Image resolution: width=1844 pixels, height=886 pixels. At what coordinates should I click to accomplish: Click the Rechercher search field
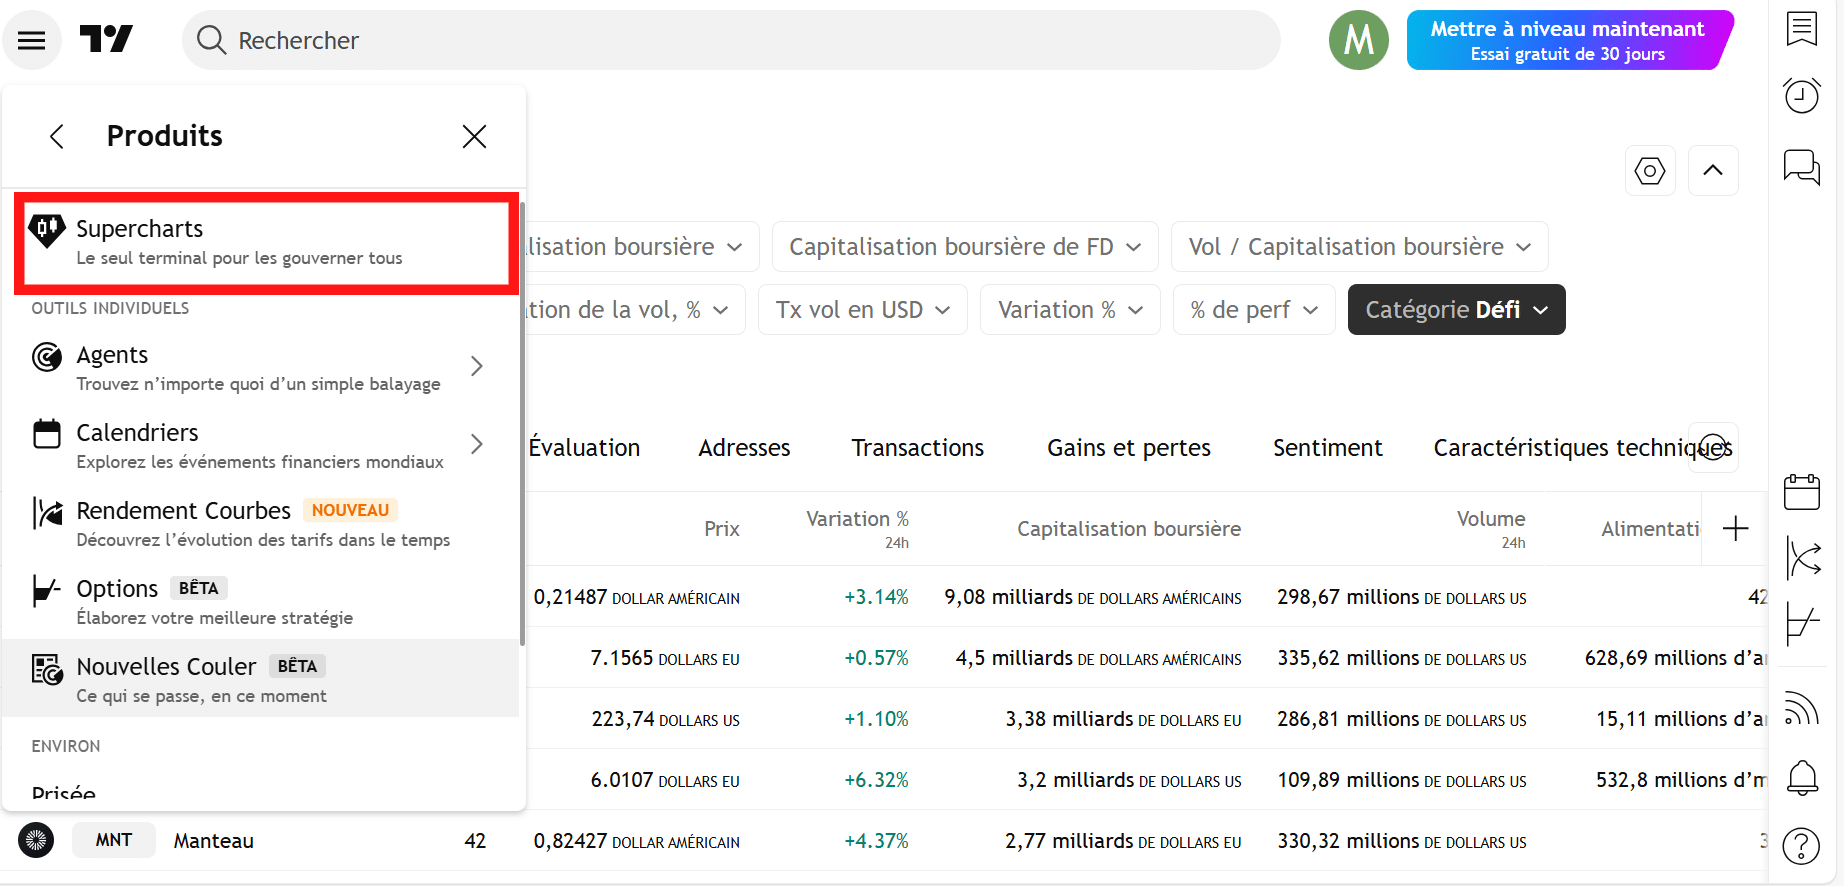point(730,40)
